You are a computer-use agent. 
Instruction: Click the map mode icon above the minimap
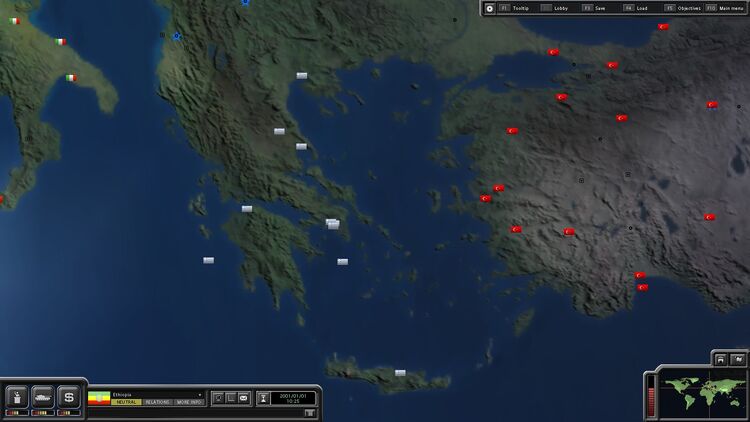(x=738, y=359)
